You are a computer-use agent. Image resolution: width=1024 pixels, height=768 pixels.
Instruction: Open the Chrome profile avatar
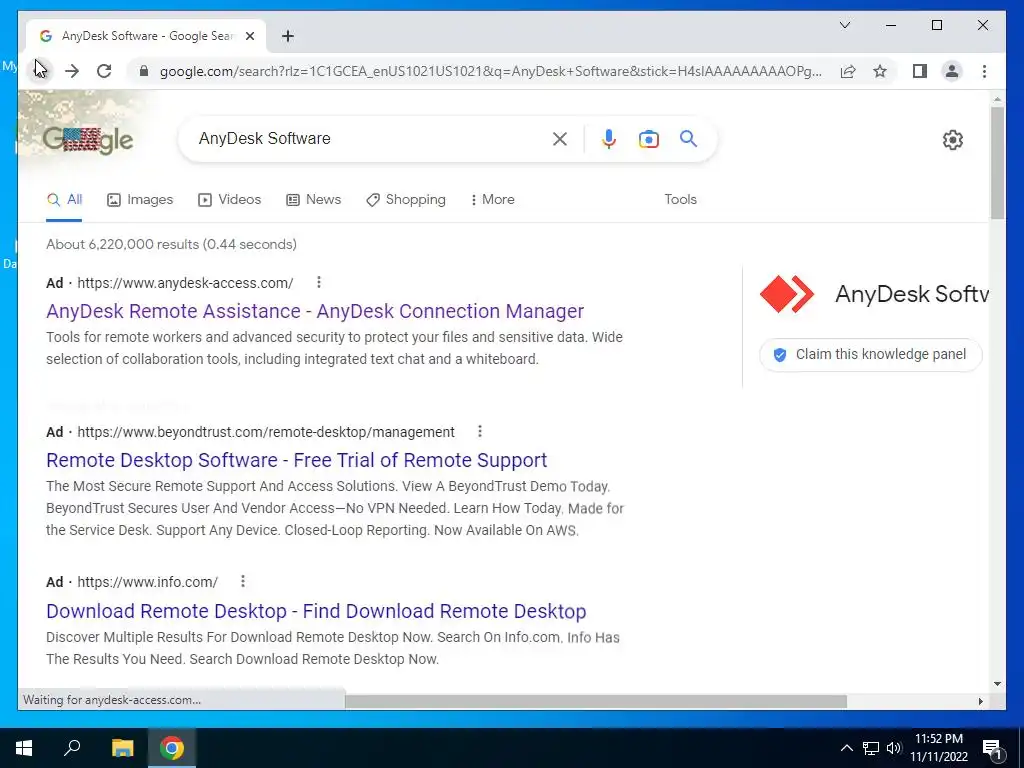[x=952, y=71]
